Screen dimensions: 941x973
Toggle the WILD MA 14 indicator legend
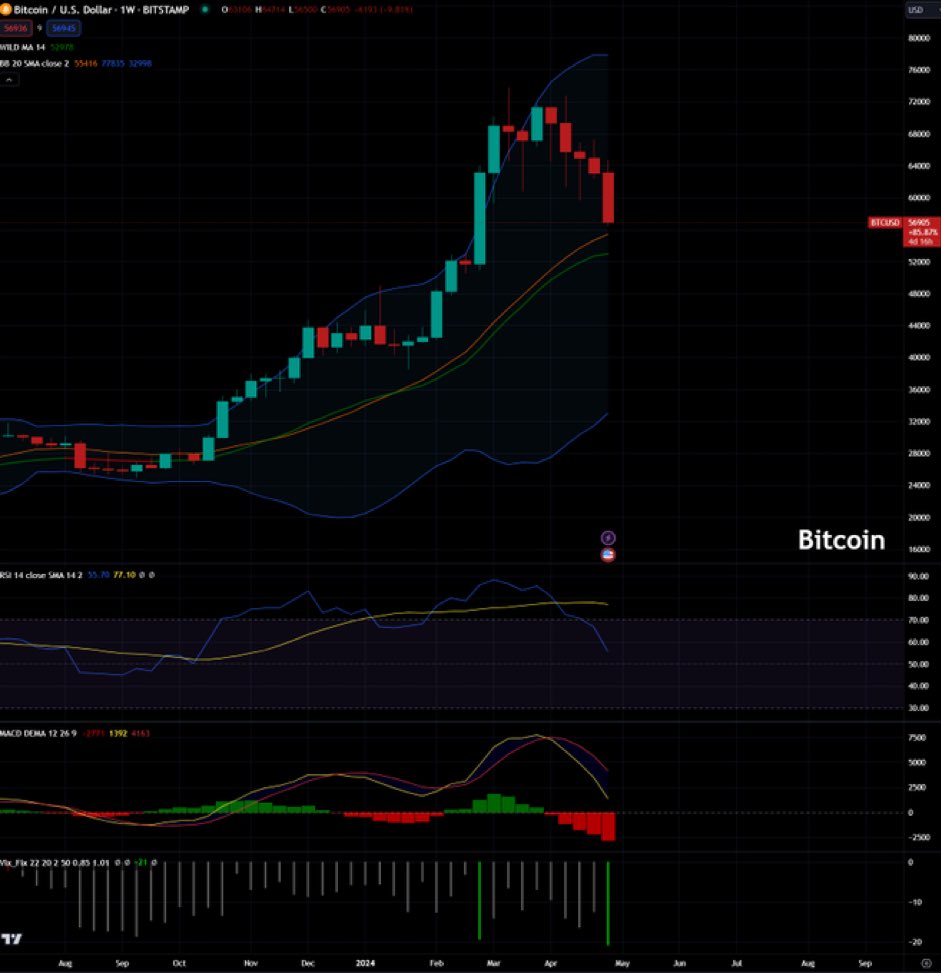[20, 46]
